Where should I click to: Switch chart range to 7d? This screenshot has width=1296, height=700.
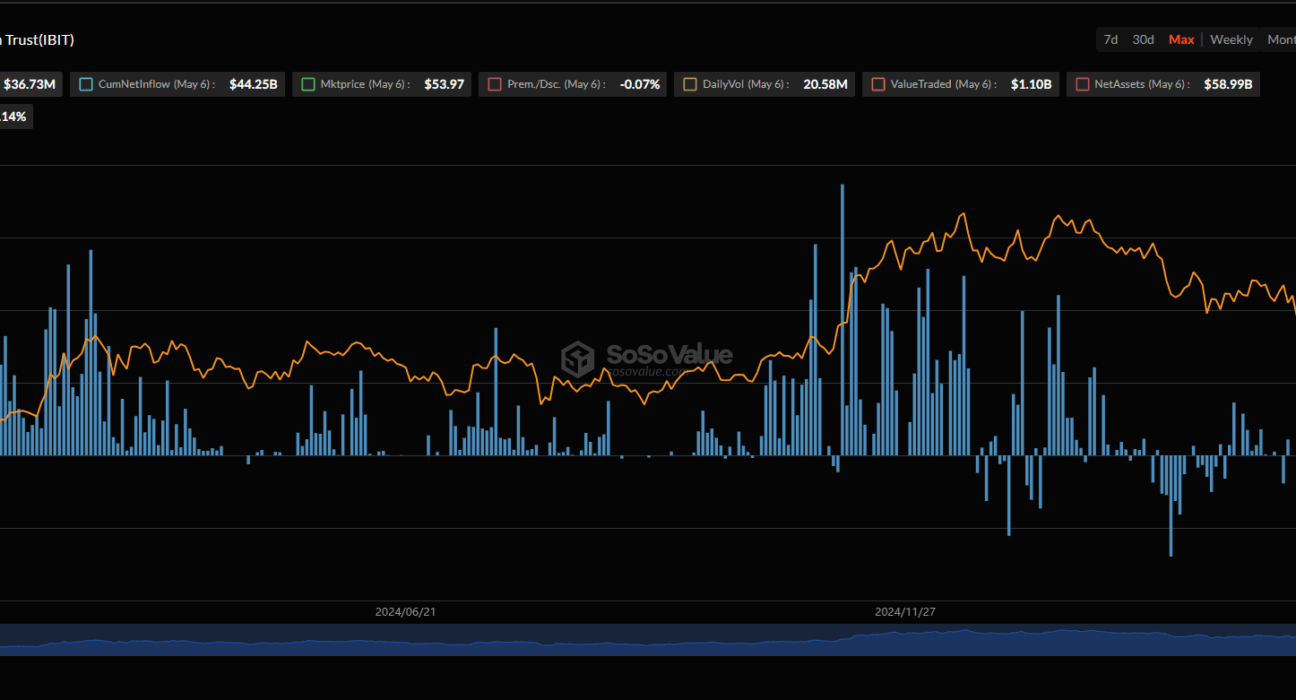point(1110,40)
